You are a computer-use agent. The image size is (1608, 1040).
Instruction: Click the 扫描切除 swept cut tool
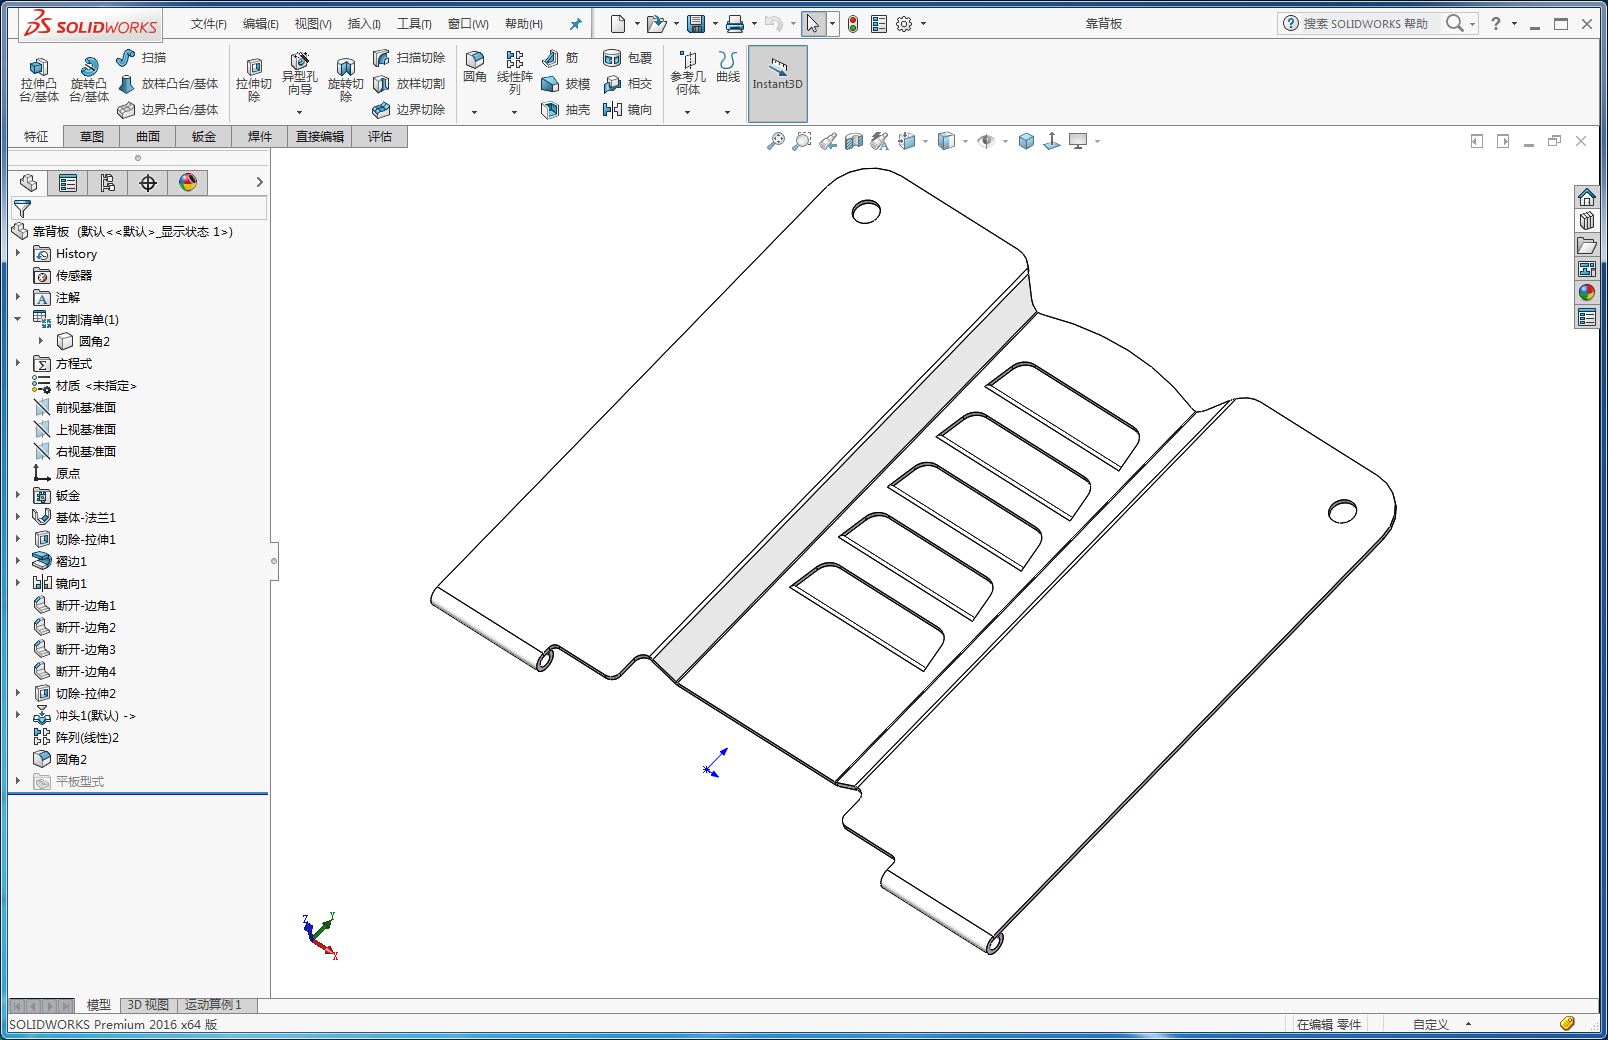pyautogui.click(x=408, y=58)
